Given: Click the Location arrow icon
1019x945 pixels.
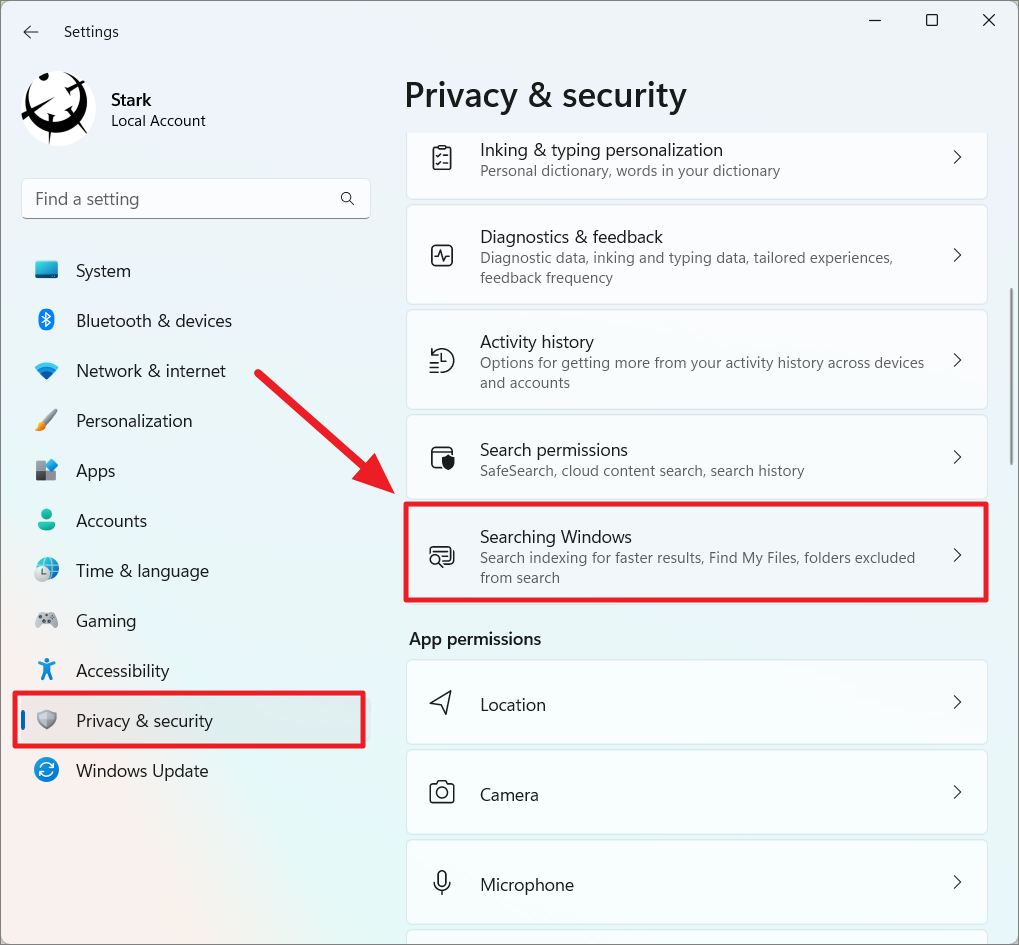Looking at the screenshot, I should pyautogui.click(x=441, y=703).
